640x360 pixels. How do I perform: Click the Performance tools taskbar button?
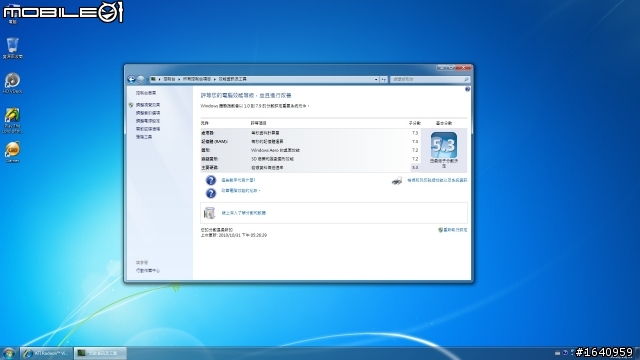click(x=100, y=353)
